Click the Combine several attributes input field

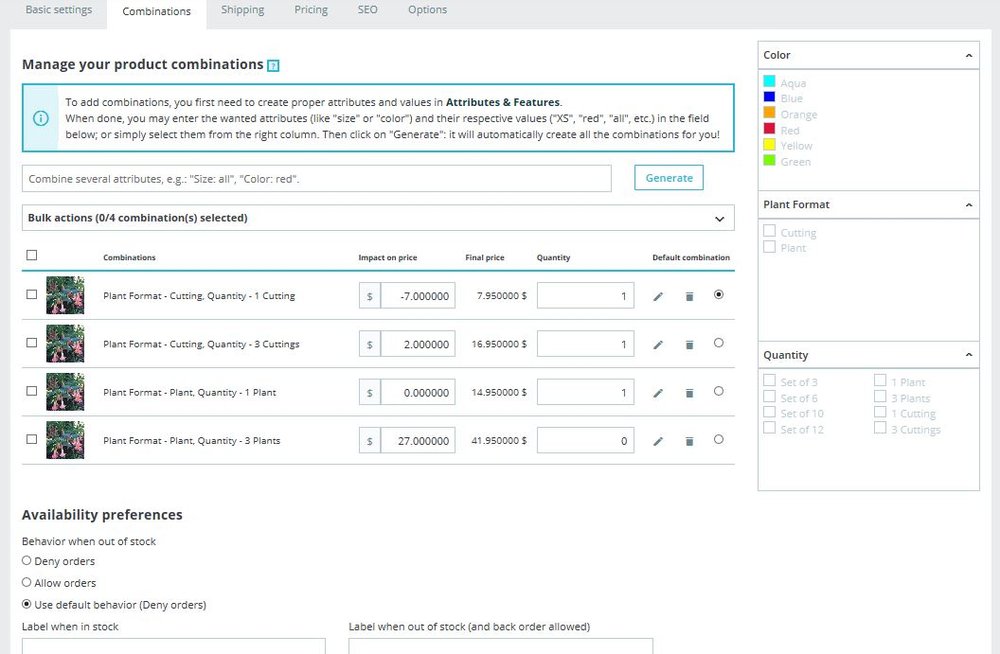(x=316, y=179)
